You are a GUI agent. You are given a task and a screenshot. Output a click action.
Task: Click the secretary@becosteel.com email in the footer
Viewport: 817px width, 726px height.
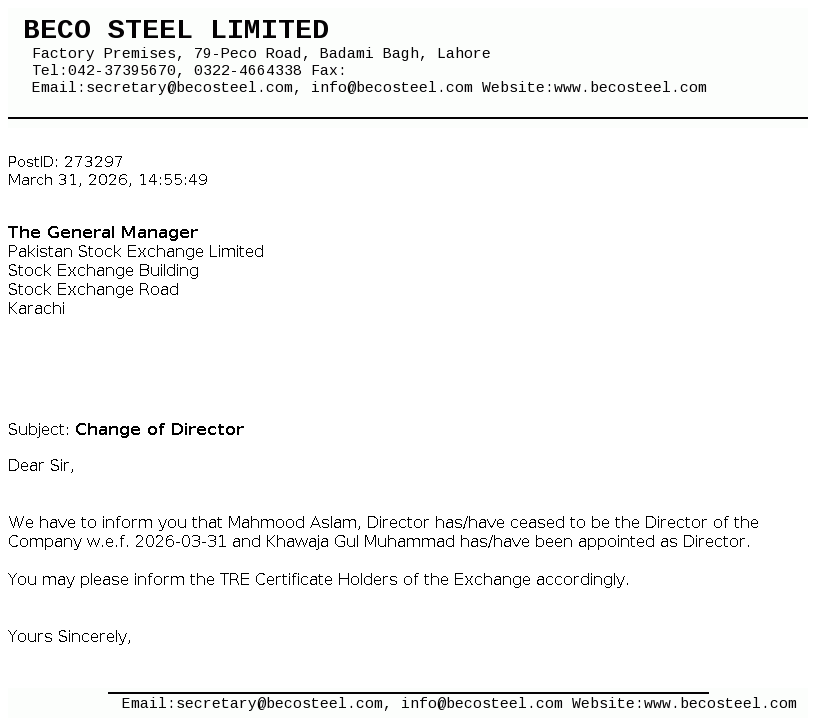click(280, 704)
